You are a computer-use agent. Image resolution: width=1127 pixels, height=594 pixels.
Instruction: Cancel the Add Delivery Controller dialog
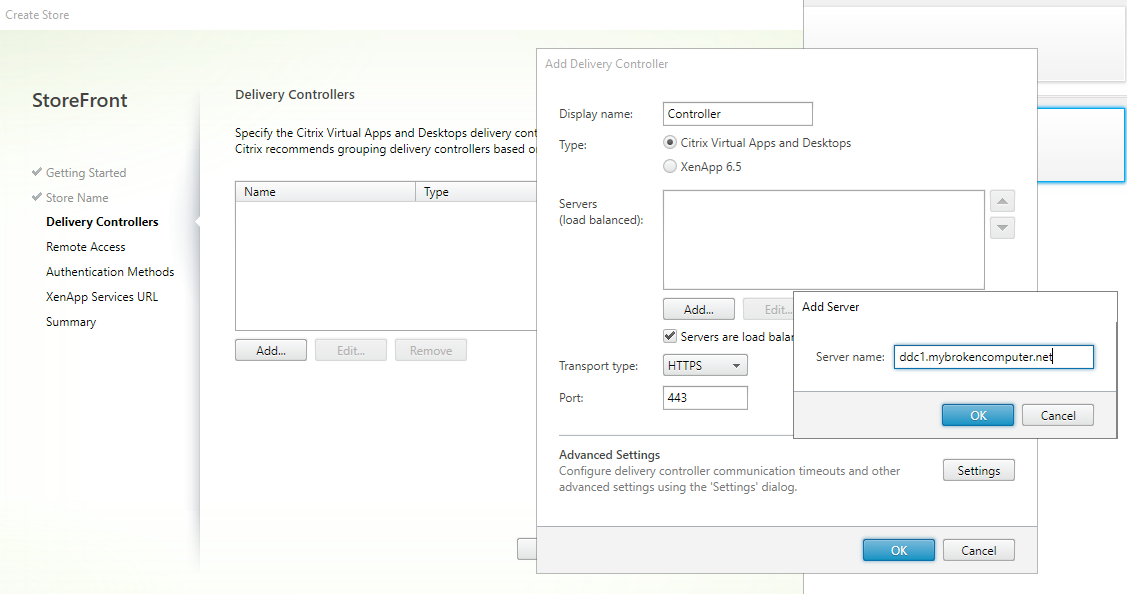pos(978,550)
